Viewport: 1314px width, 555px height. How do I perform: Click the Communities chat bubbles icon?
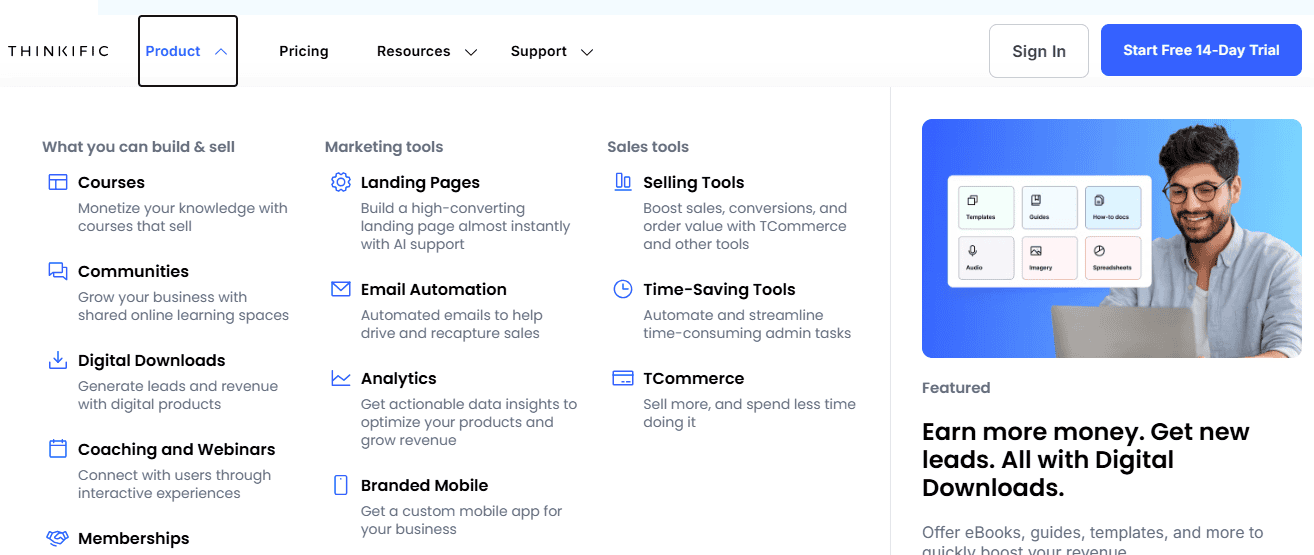58,271
